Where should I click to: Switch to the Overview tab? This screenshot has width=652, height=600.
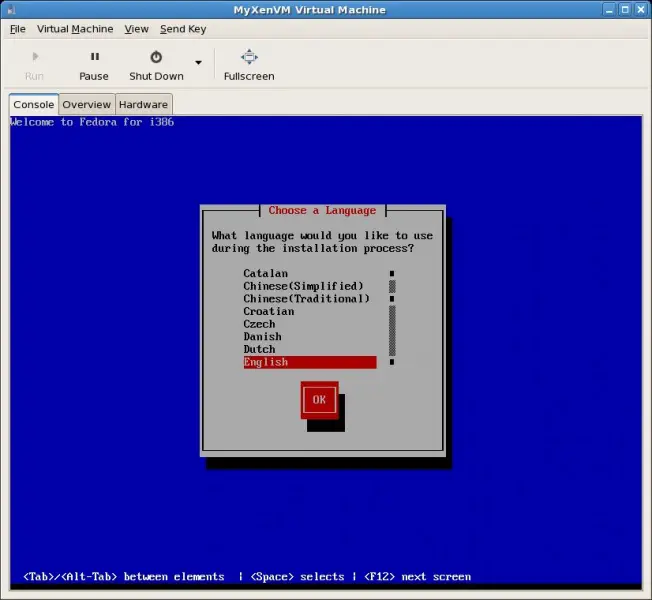pyautogui.click(x=87, y=104)
